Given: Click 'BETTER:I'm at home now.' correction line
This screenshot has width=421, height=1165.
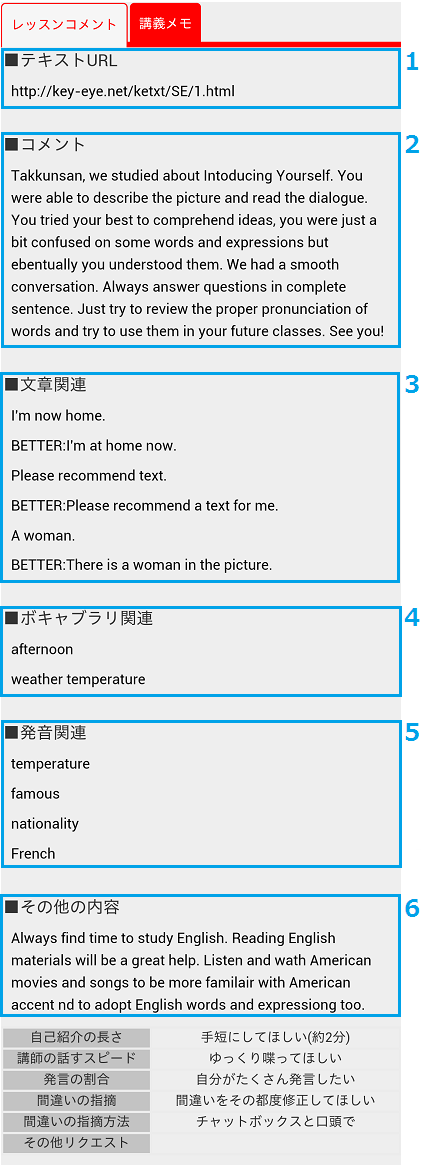Looking at the screenshot, I should [94, 446].
